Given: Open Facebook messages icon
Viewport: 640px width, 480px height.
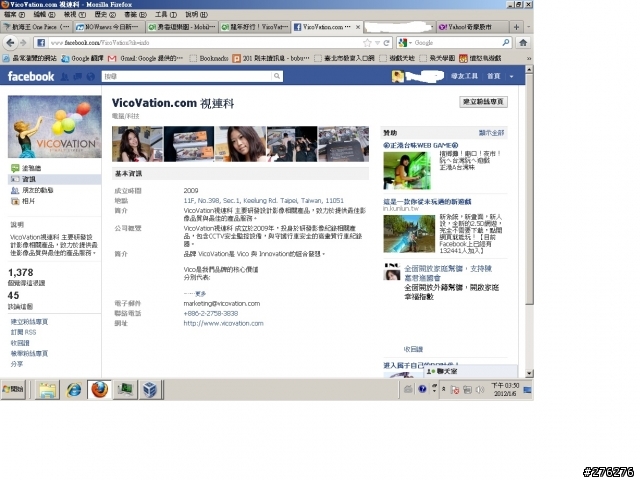Looking at the screenshot, I should tap(78, 76).
